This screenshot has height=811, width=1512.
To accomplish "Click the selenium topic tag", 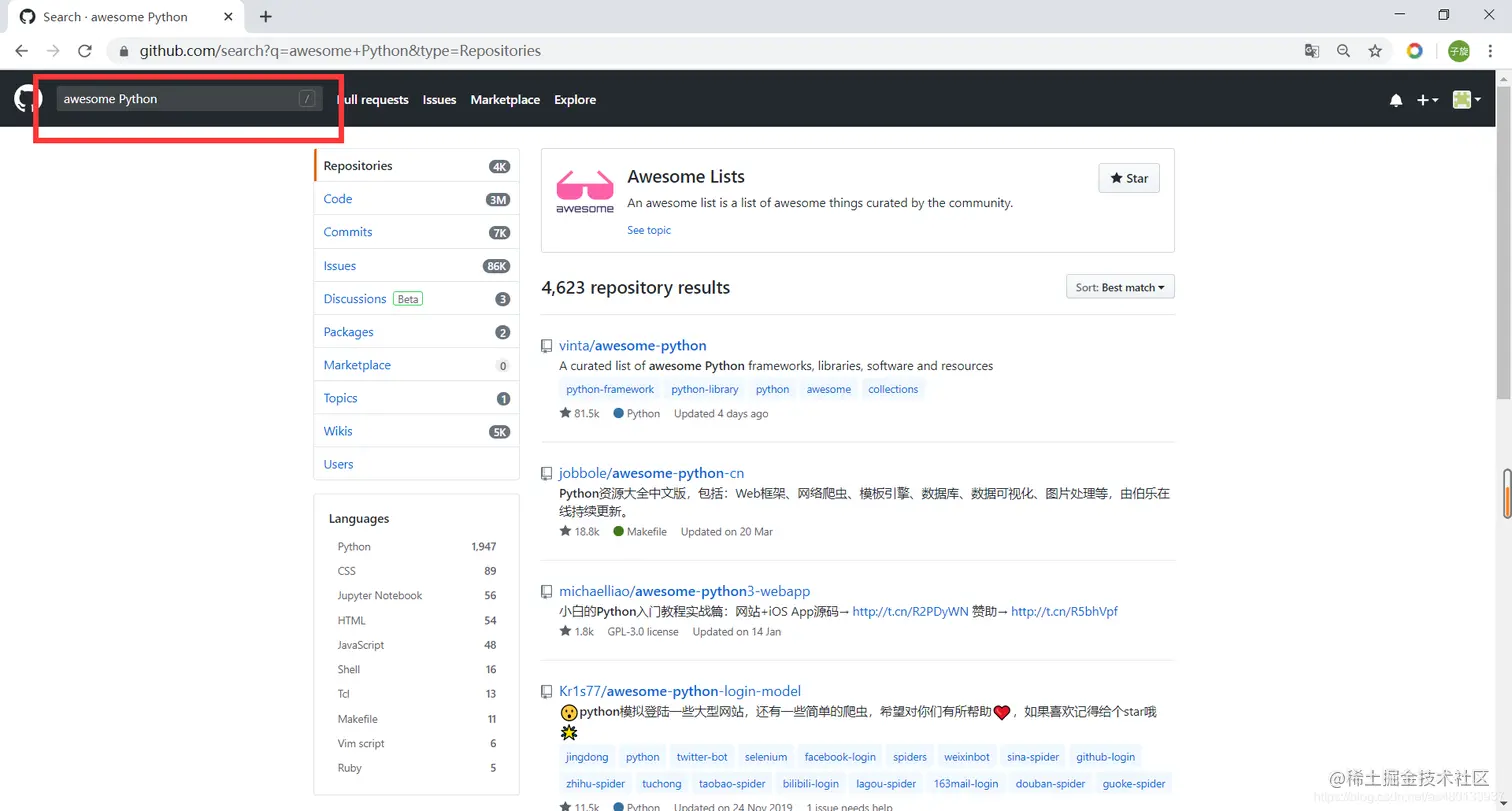I will point(766,758).
